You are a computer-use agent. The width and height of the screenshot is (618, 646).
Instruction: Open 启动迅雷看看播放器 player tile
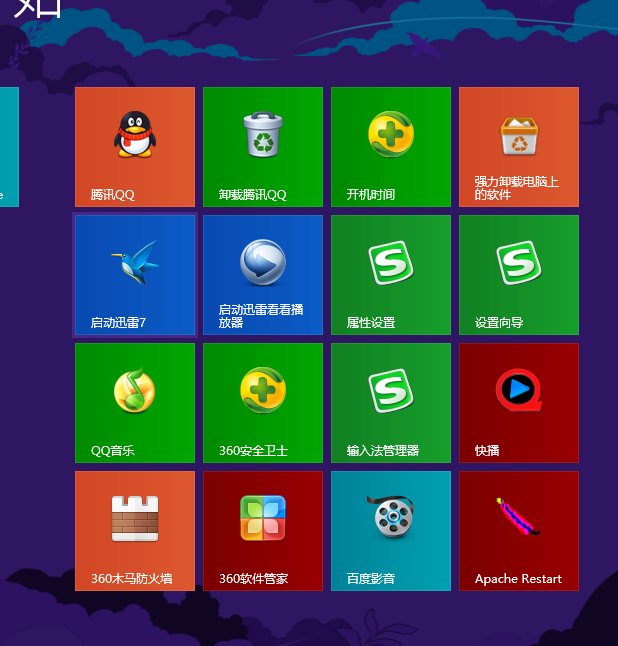click(x=262, y=274)
